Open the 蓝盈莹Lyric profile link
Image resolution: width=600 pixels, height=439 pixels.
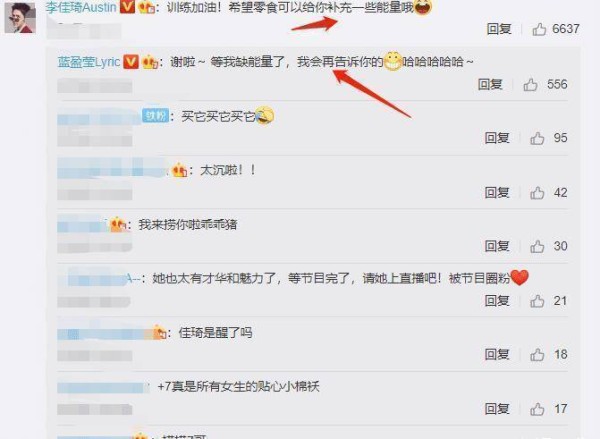coord(89,62)
